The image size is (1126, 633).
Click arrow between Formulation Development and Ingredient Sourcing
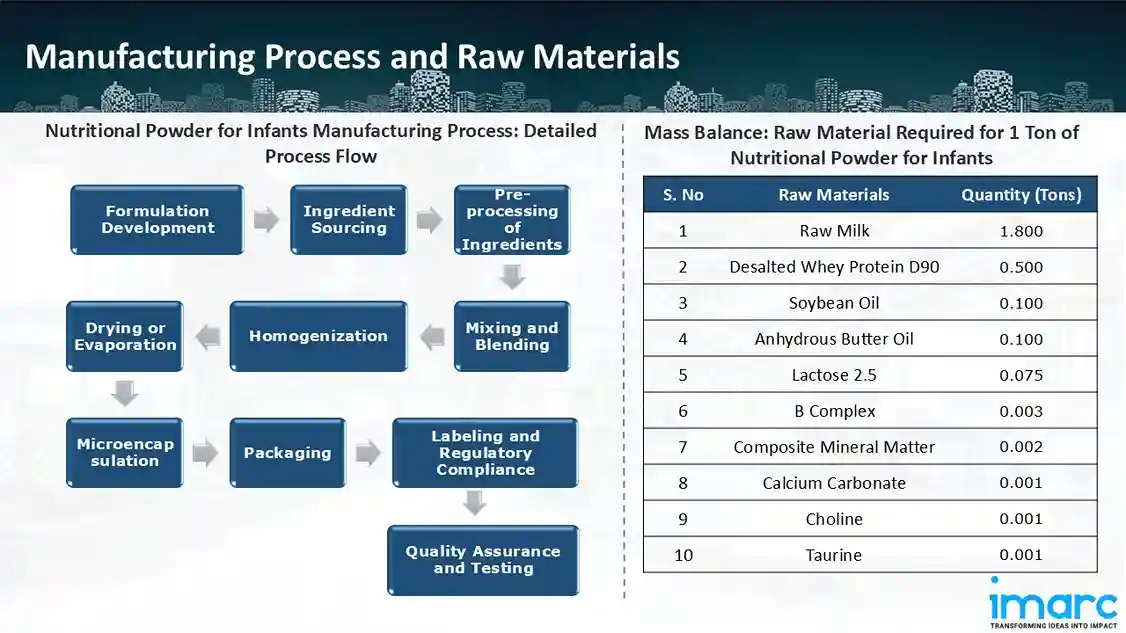[x=266, y=220]
